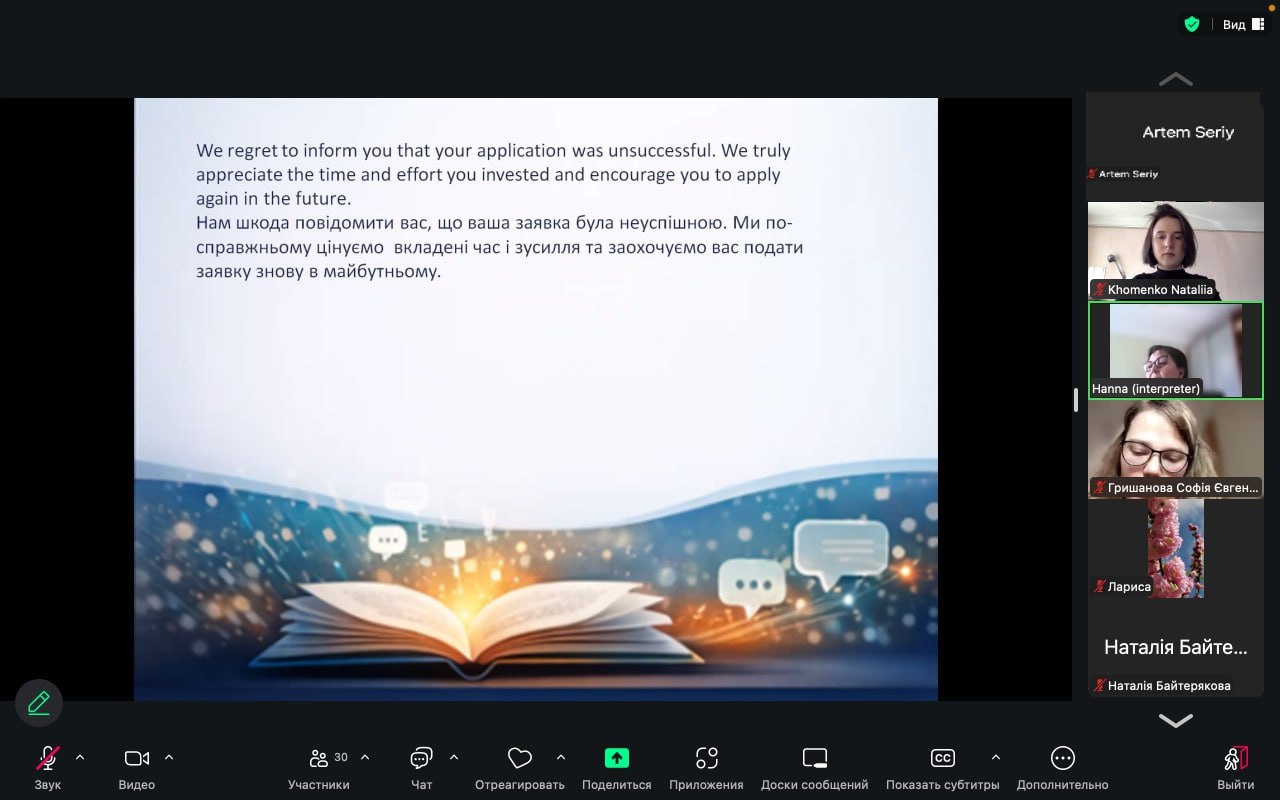
Task: Expand video options arrow beside camera
Action: click(x=169, y=757)
